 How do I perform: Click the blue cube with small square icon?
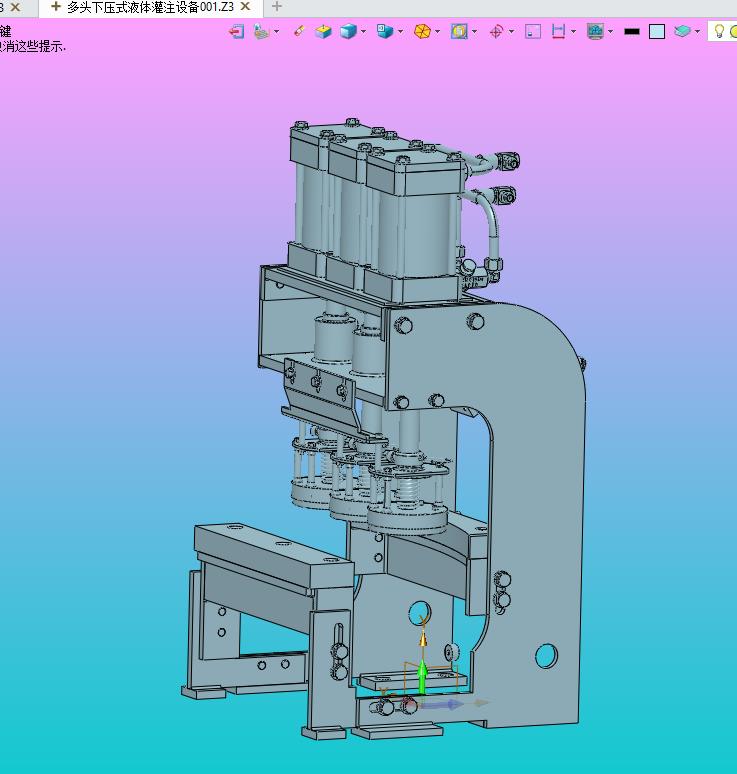[x=385, y=32]
